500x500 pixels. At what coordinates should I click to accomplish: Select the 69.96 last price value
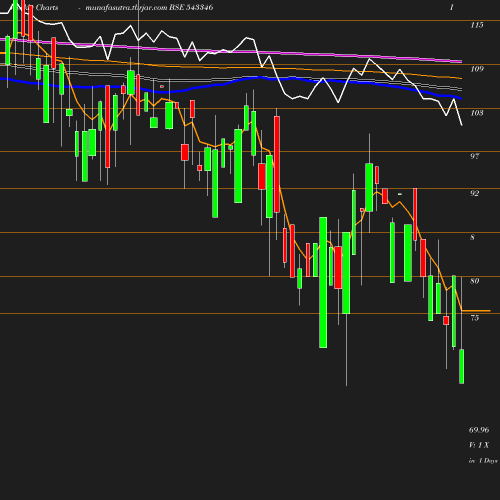pyautogui.click(x=479, y=430)
